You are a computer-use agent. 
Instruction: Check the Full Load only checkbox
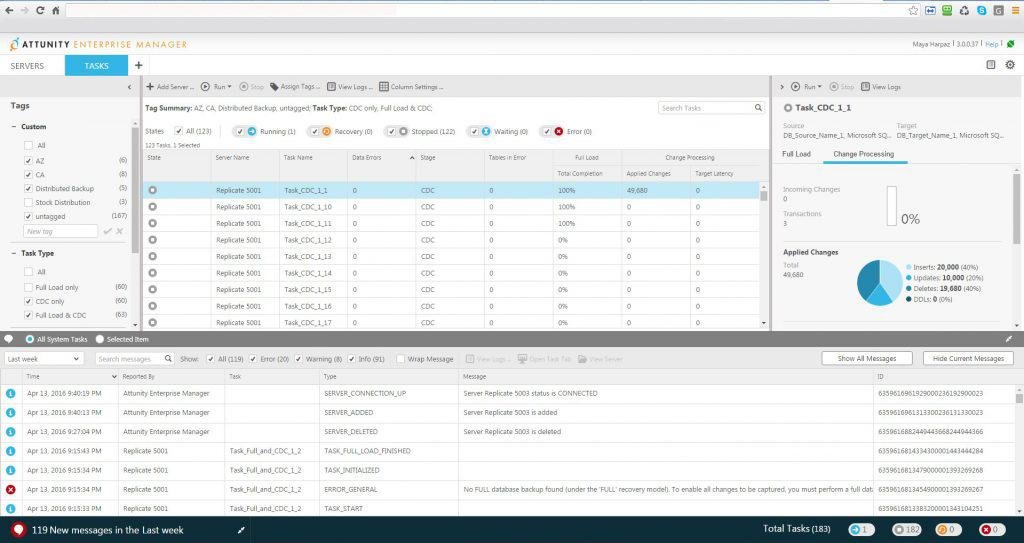coord(28,288)
